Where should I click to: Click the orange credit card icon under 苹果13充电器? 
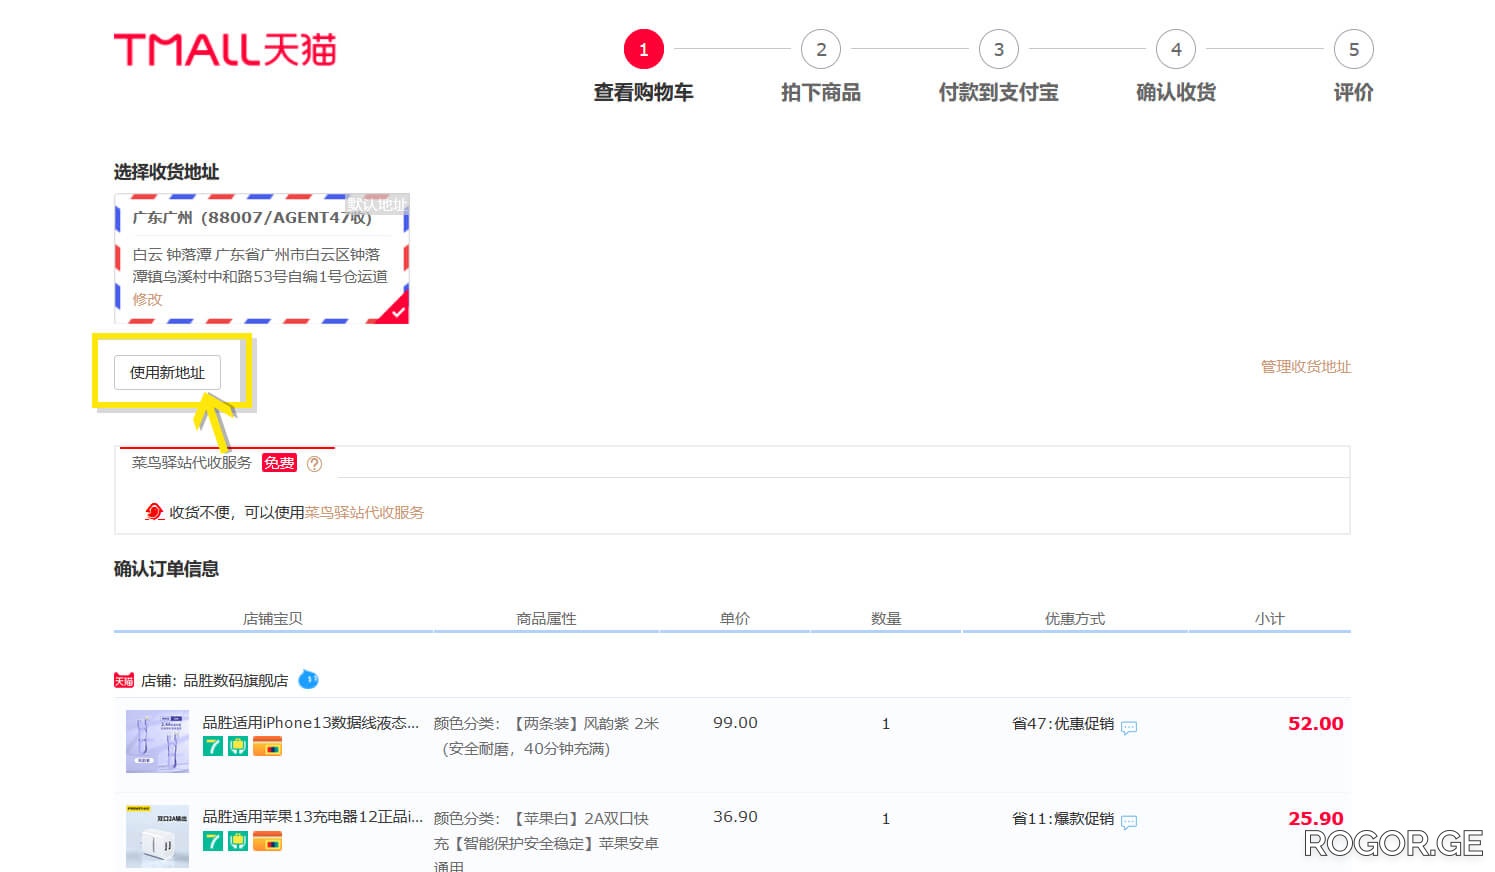(267, 841)
